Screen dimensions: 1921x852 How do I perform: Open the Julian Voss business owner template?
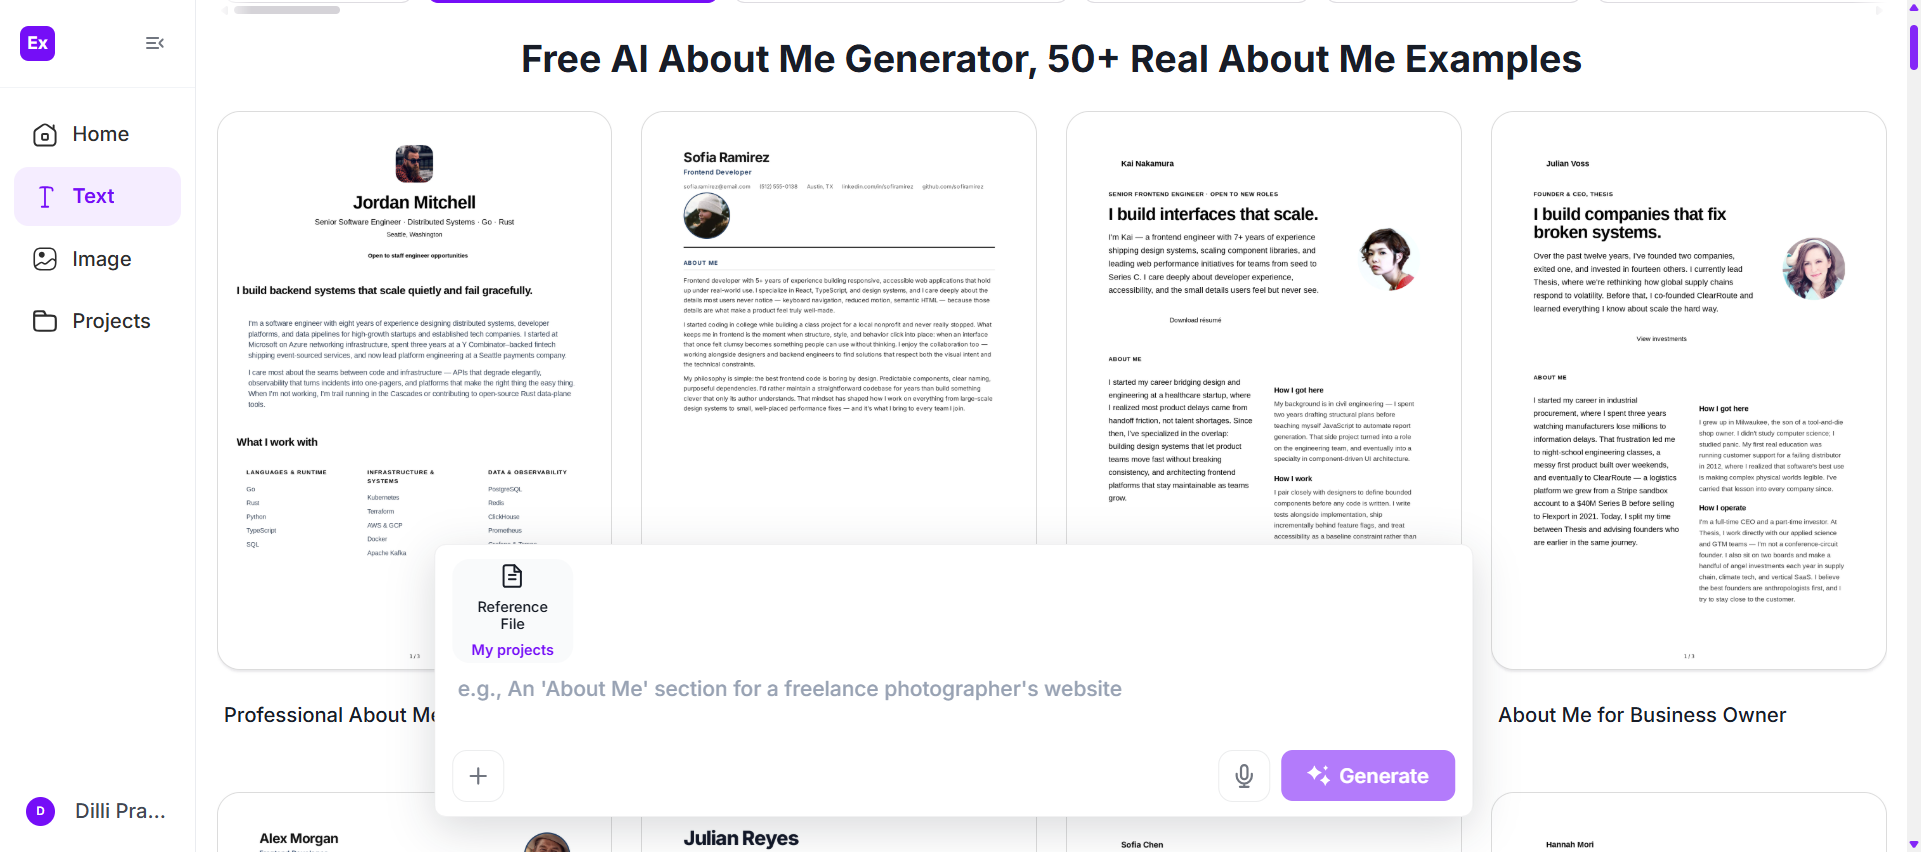(x=1689, y=390)
